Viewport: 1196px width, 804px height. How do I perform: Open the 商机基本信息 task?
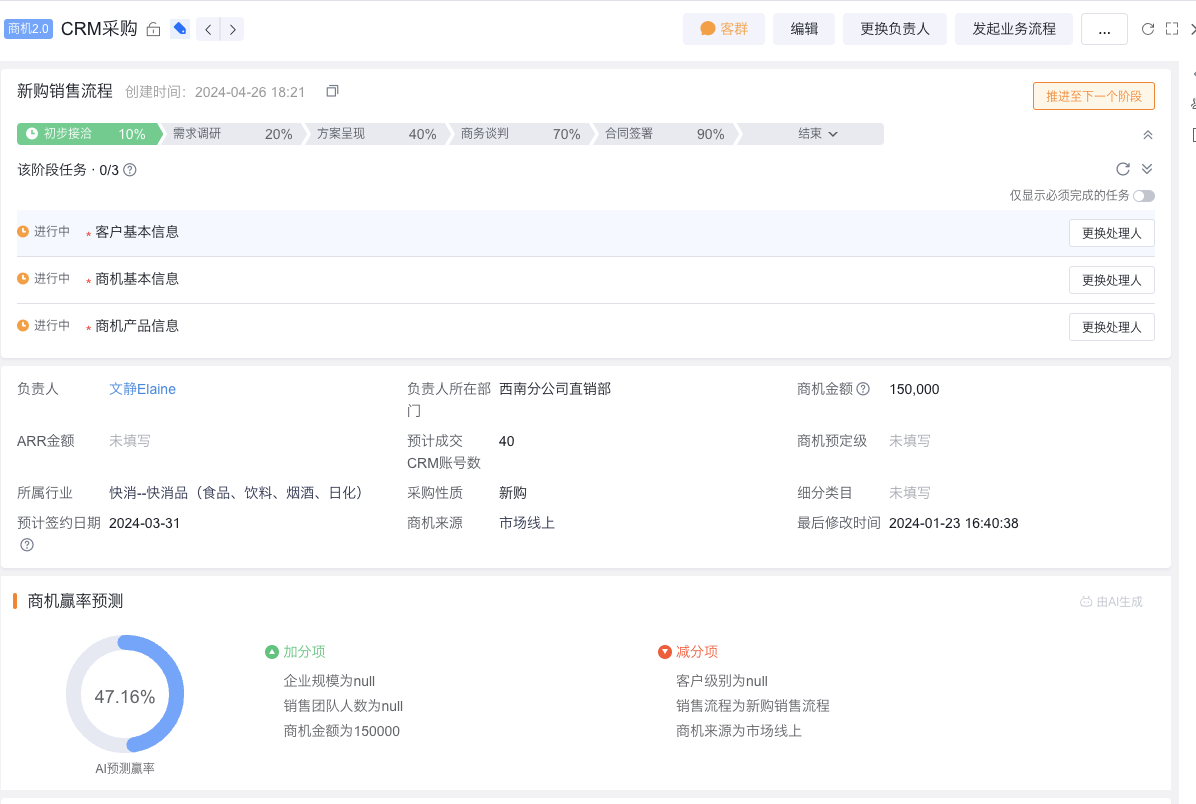point(137,279)
